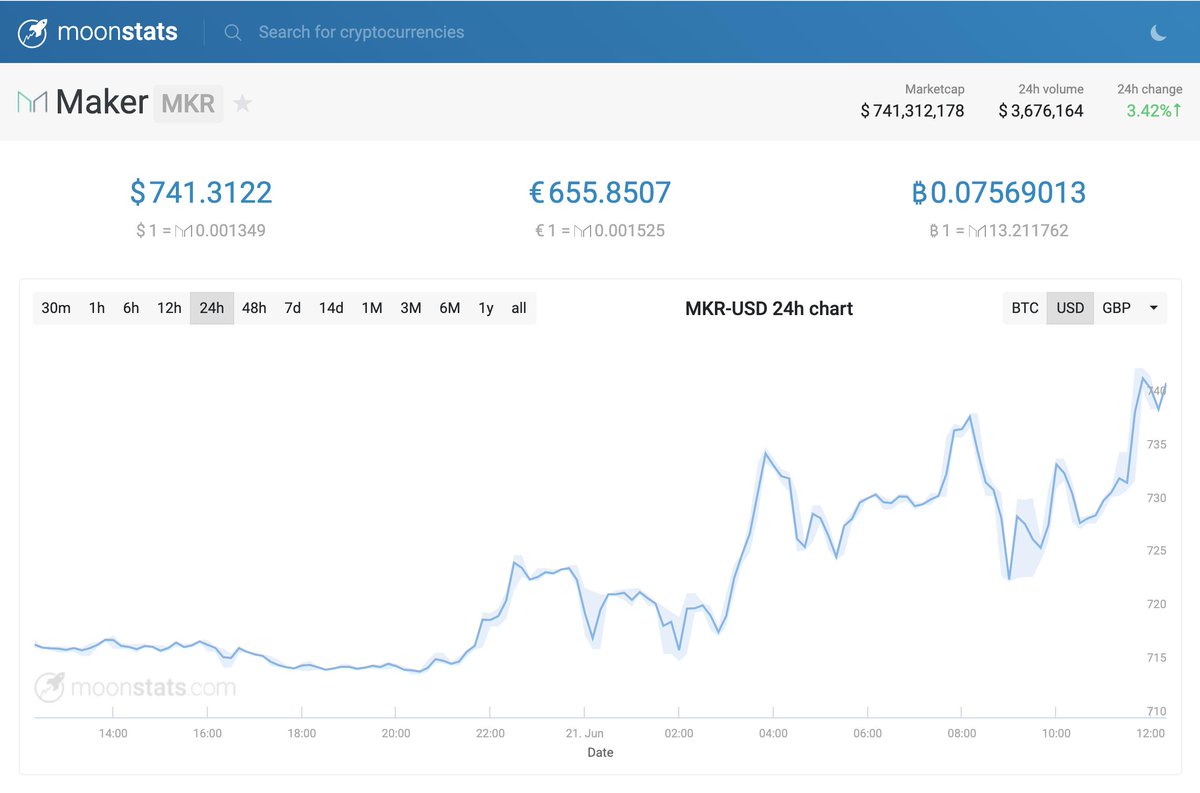Viewport: 1200px width, 793px height.
Task: Toggle dark mode with the moon icon
Action: click(x=1158, y=32)
